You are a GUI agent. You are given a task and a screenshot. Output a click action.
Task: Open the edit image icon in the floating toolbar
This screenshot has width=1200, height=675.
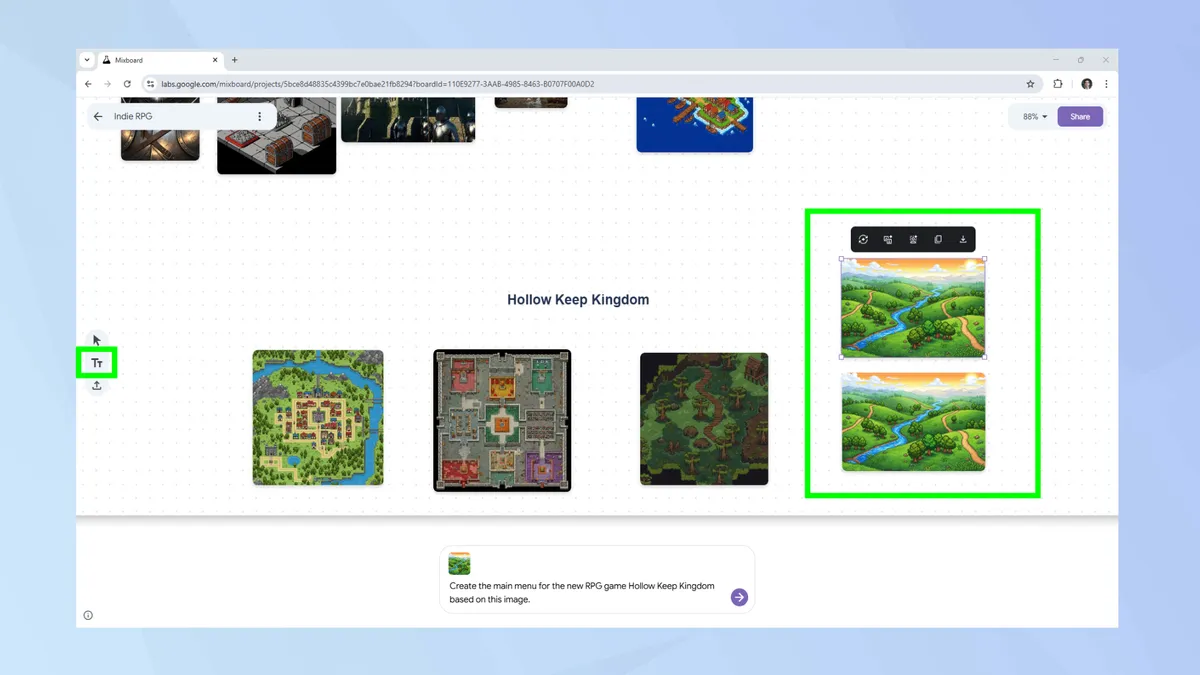(913, 239)
